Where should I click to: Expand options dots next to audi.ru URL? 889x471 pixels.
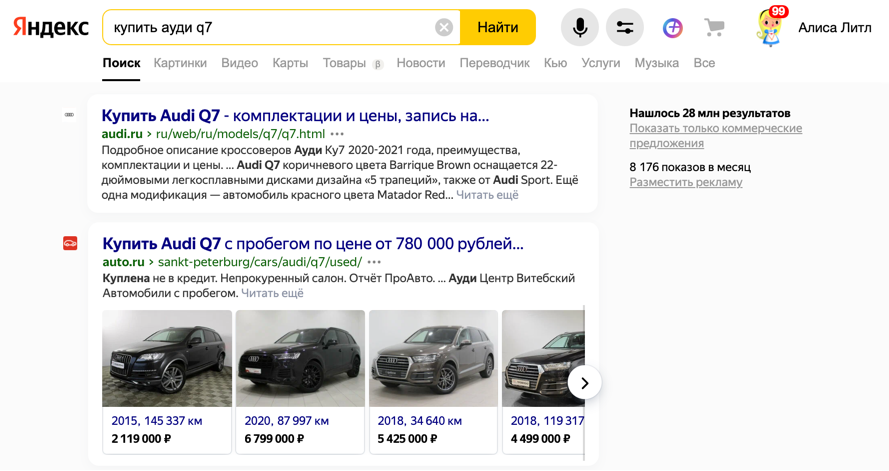point(337,134)
